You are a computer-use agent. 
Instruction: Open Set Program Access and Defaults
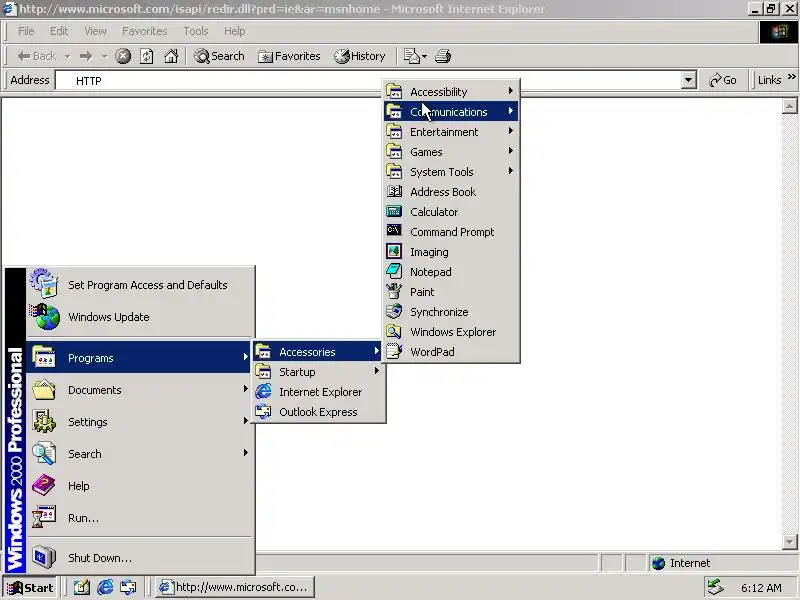139,285
